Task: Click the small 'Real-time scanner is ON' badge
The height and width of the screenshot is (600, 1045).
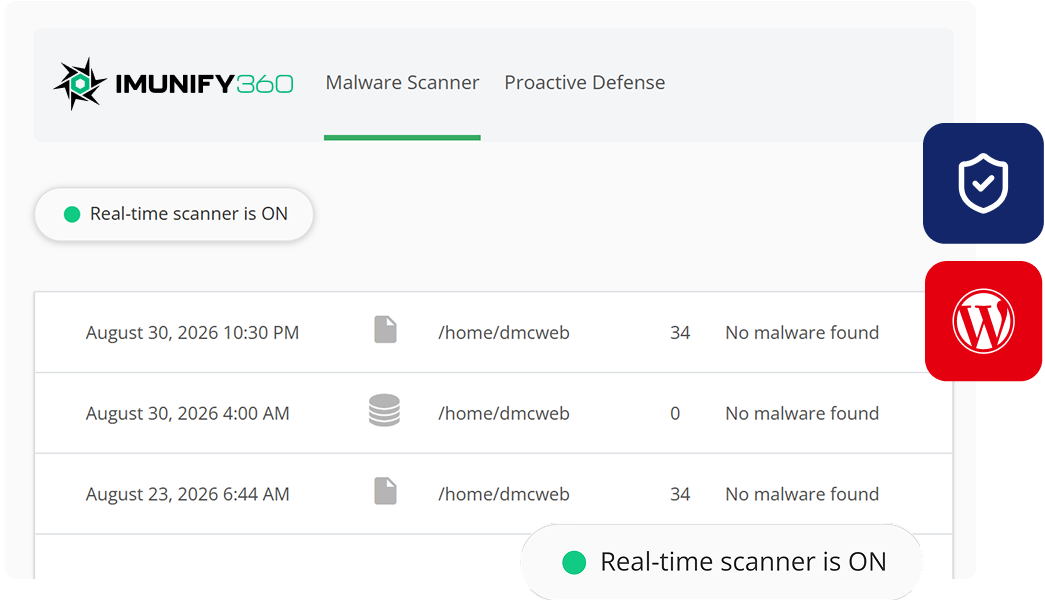Action: [x=174, y=214]
